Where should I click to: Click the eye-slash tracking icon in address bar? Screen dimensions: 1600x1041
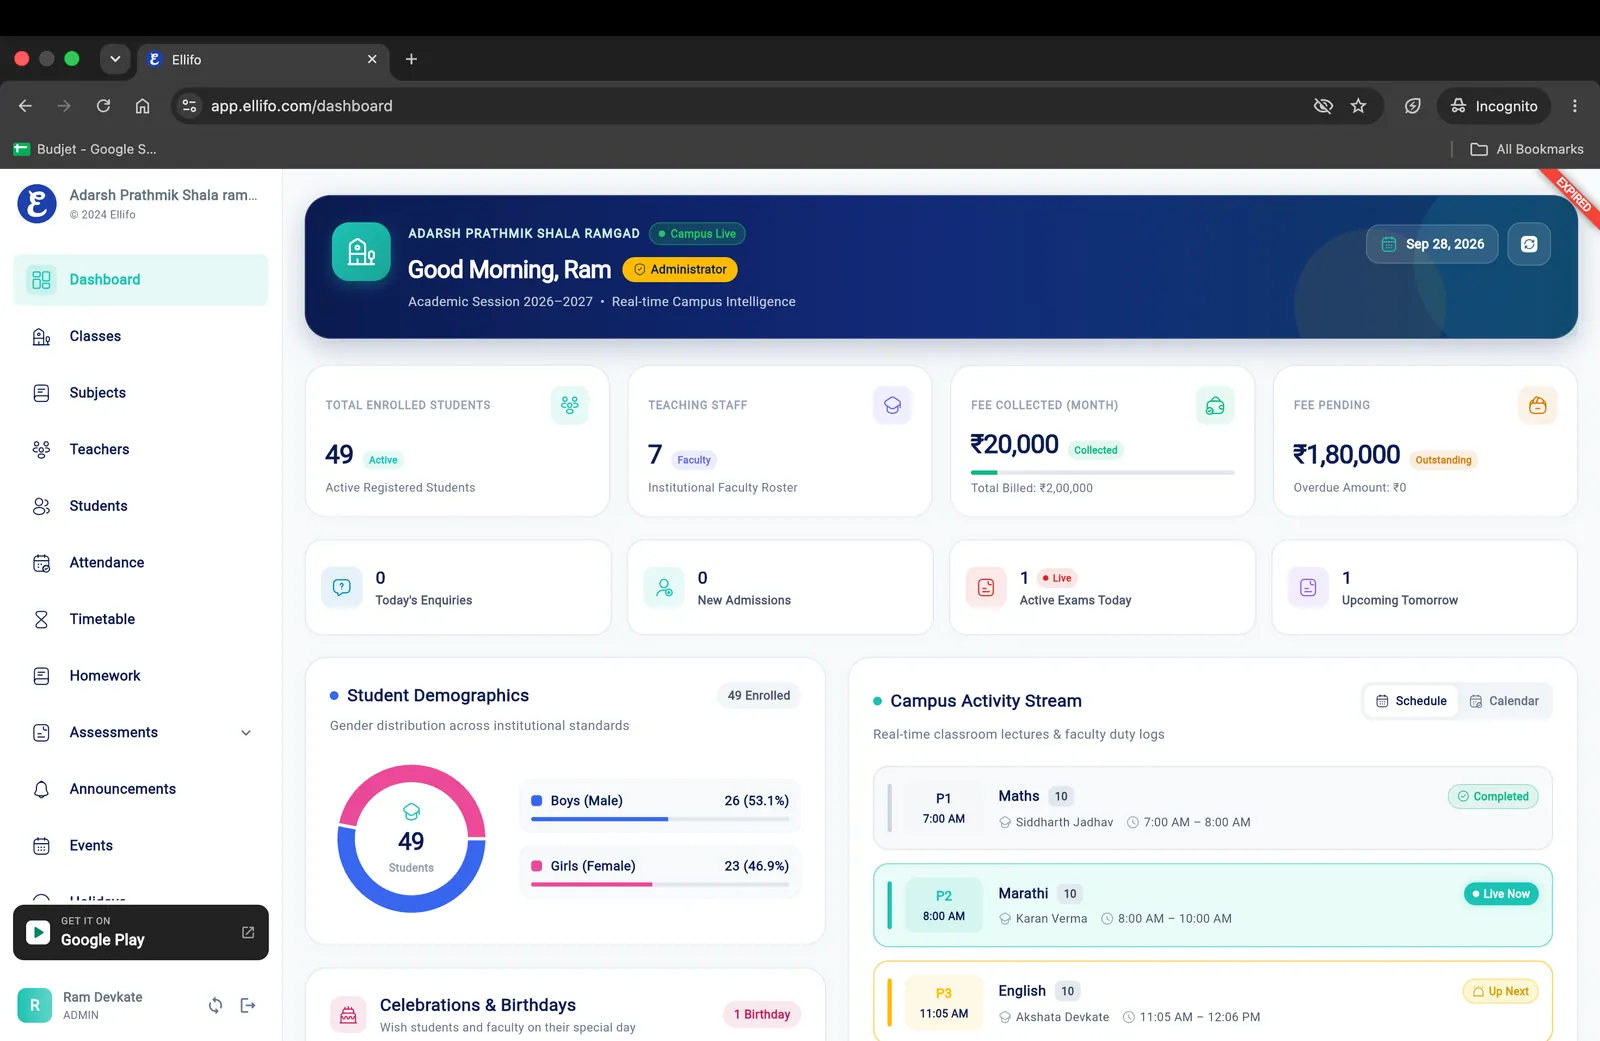pos(1323,106)
